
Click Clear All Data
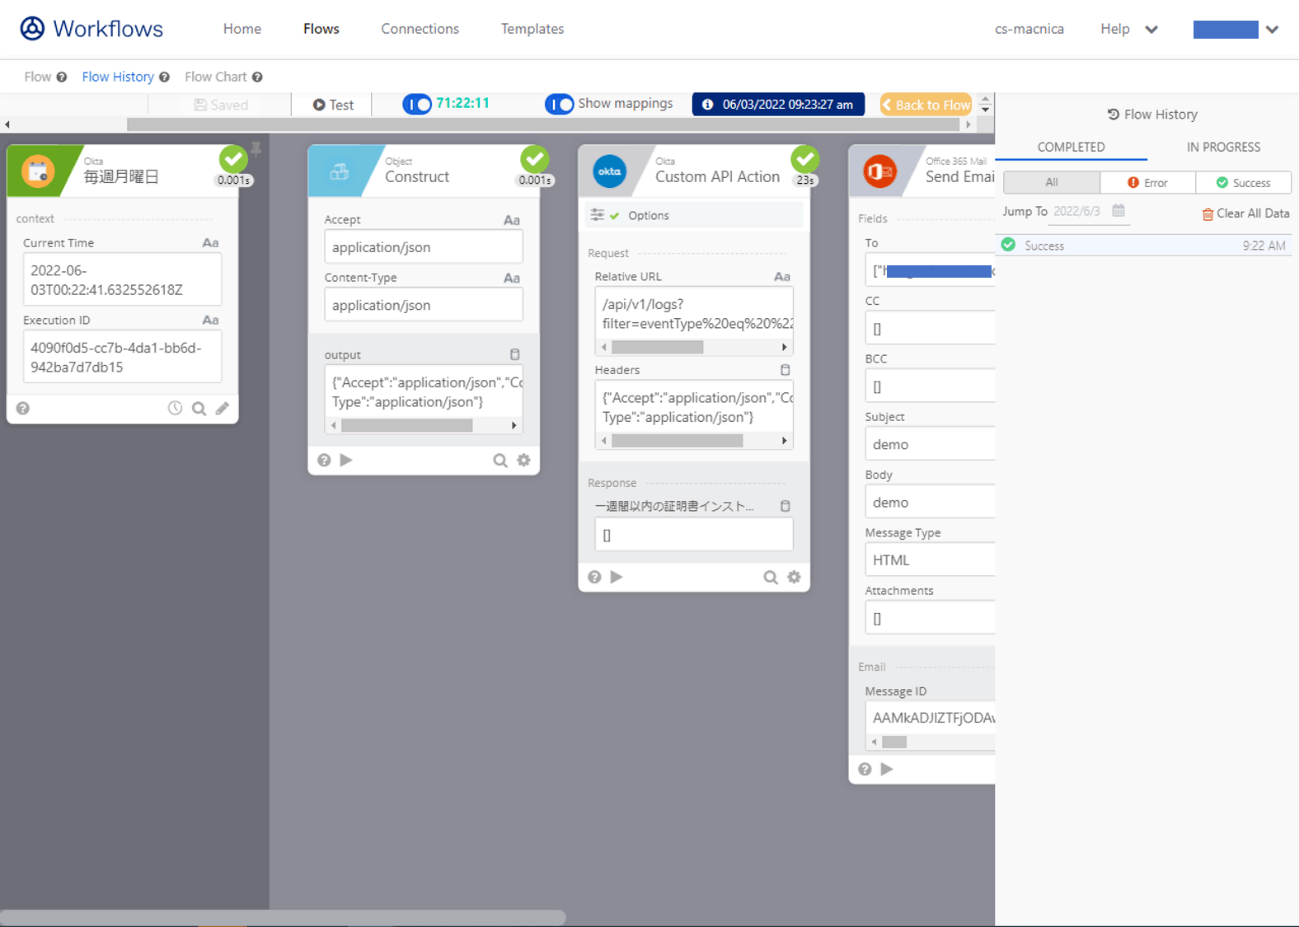pyautogui.click(x=1246, y=213)
